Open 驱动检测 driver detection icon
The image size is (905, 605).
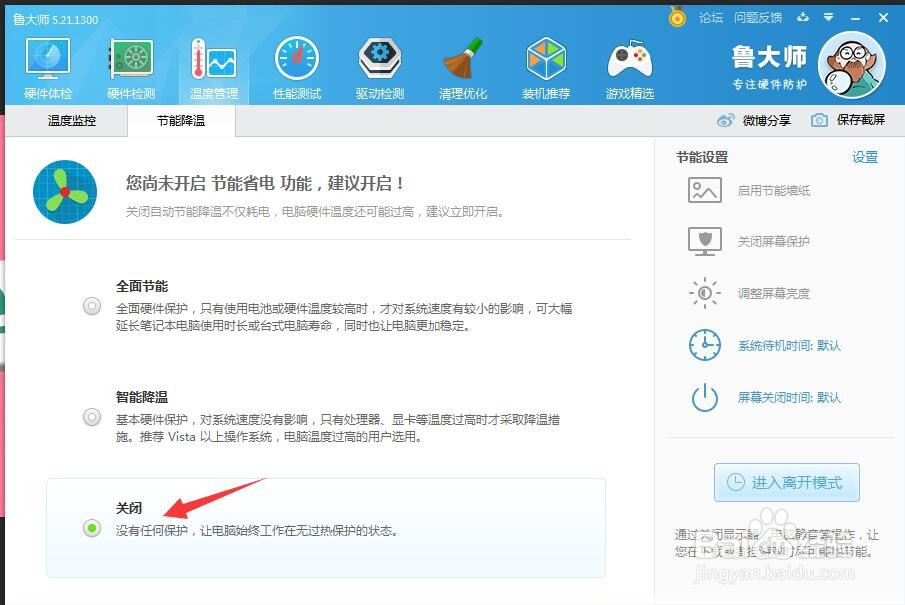(380, 58)
